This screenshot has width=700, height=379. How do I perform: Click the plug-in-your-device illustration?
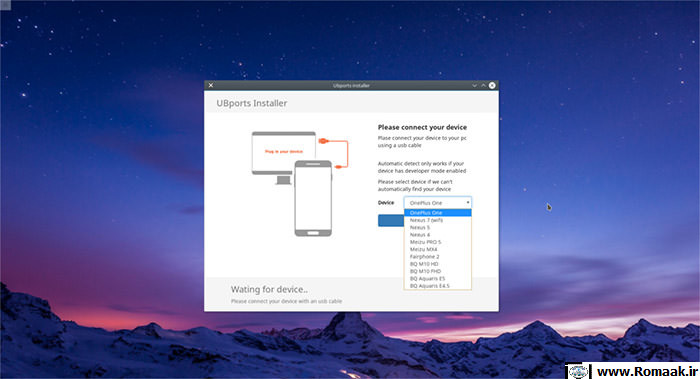click(300, 183)
